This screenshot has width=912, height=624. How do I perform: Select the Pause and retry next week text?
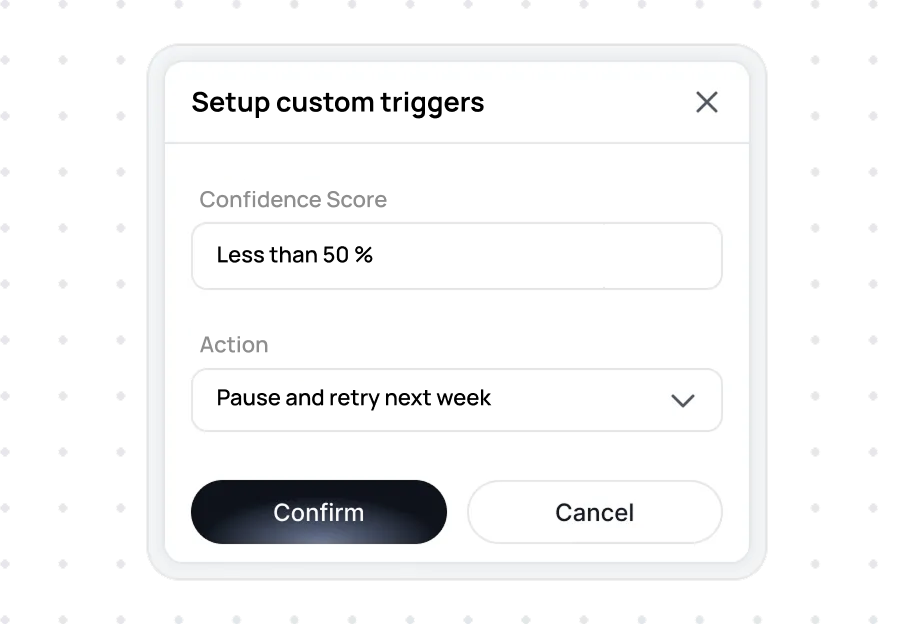(354, 398)
